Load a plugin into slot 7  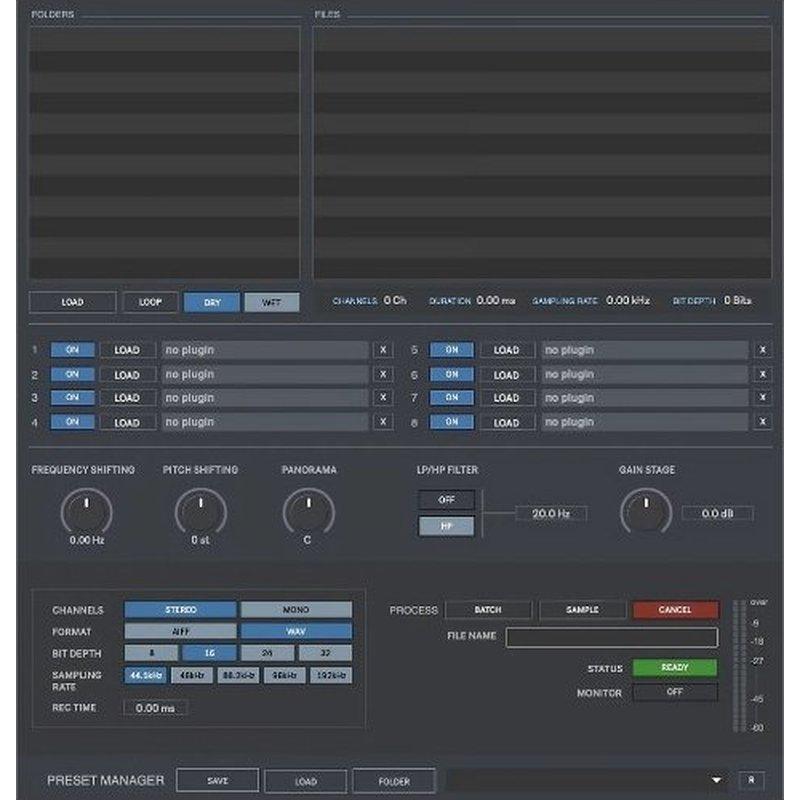pyautogui.click(x=507, y=398)
